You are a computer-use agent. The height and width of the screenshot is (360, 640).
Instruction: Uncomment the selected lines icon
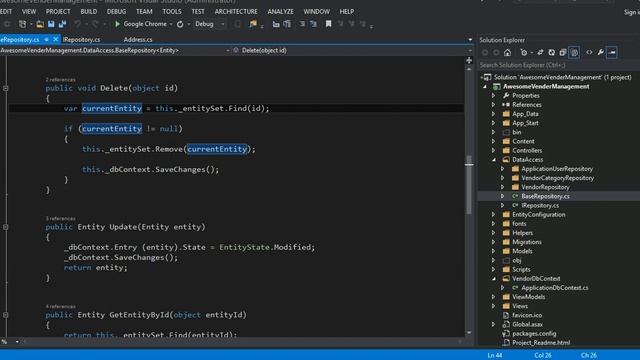point(313,24)
